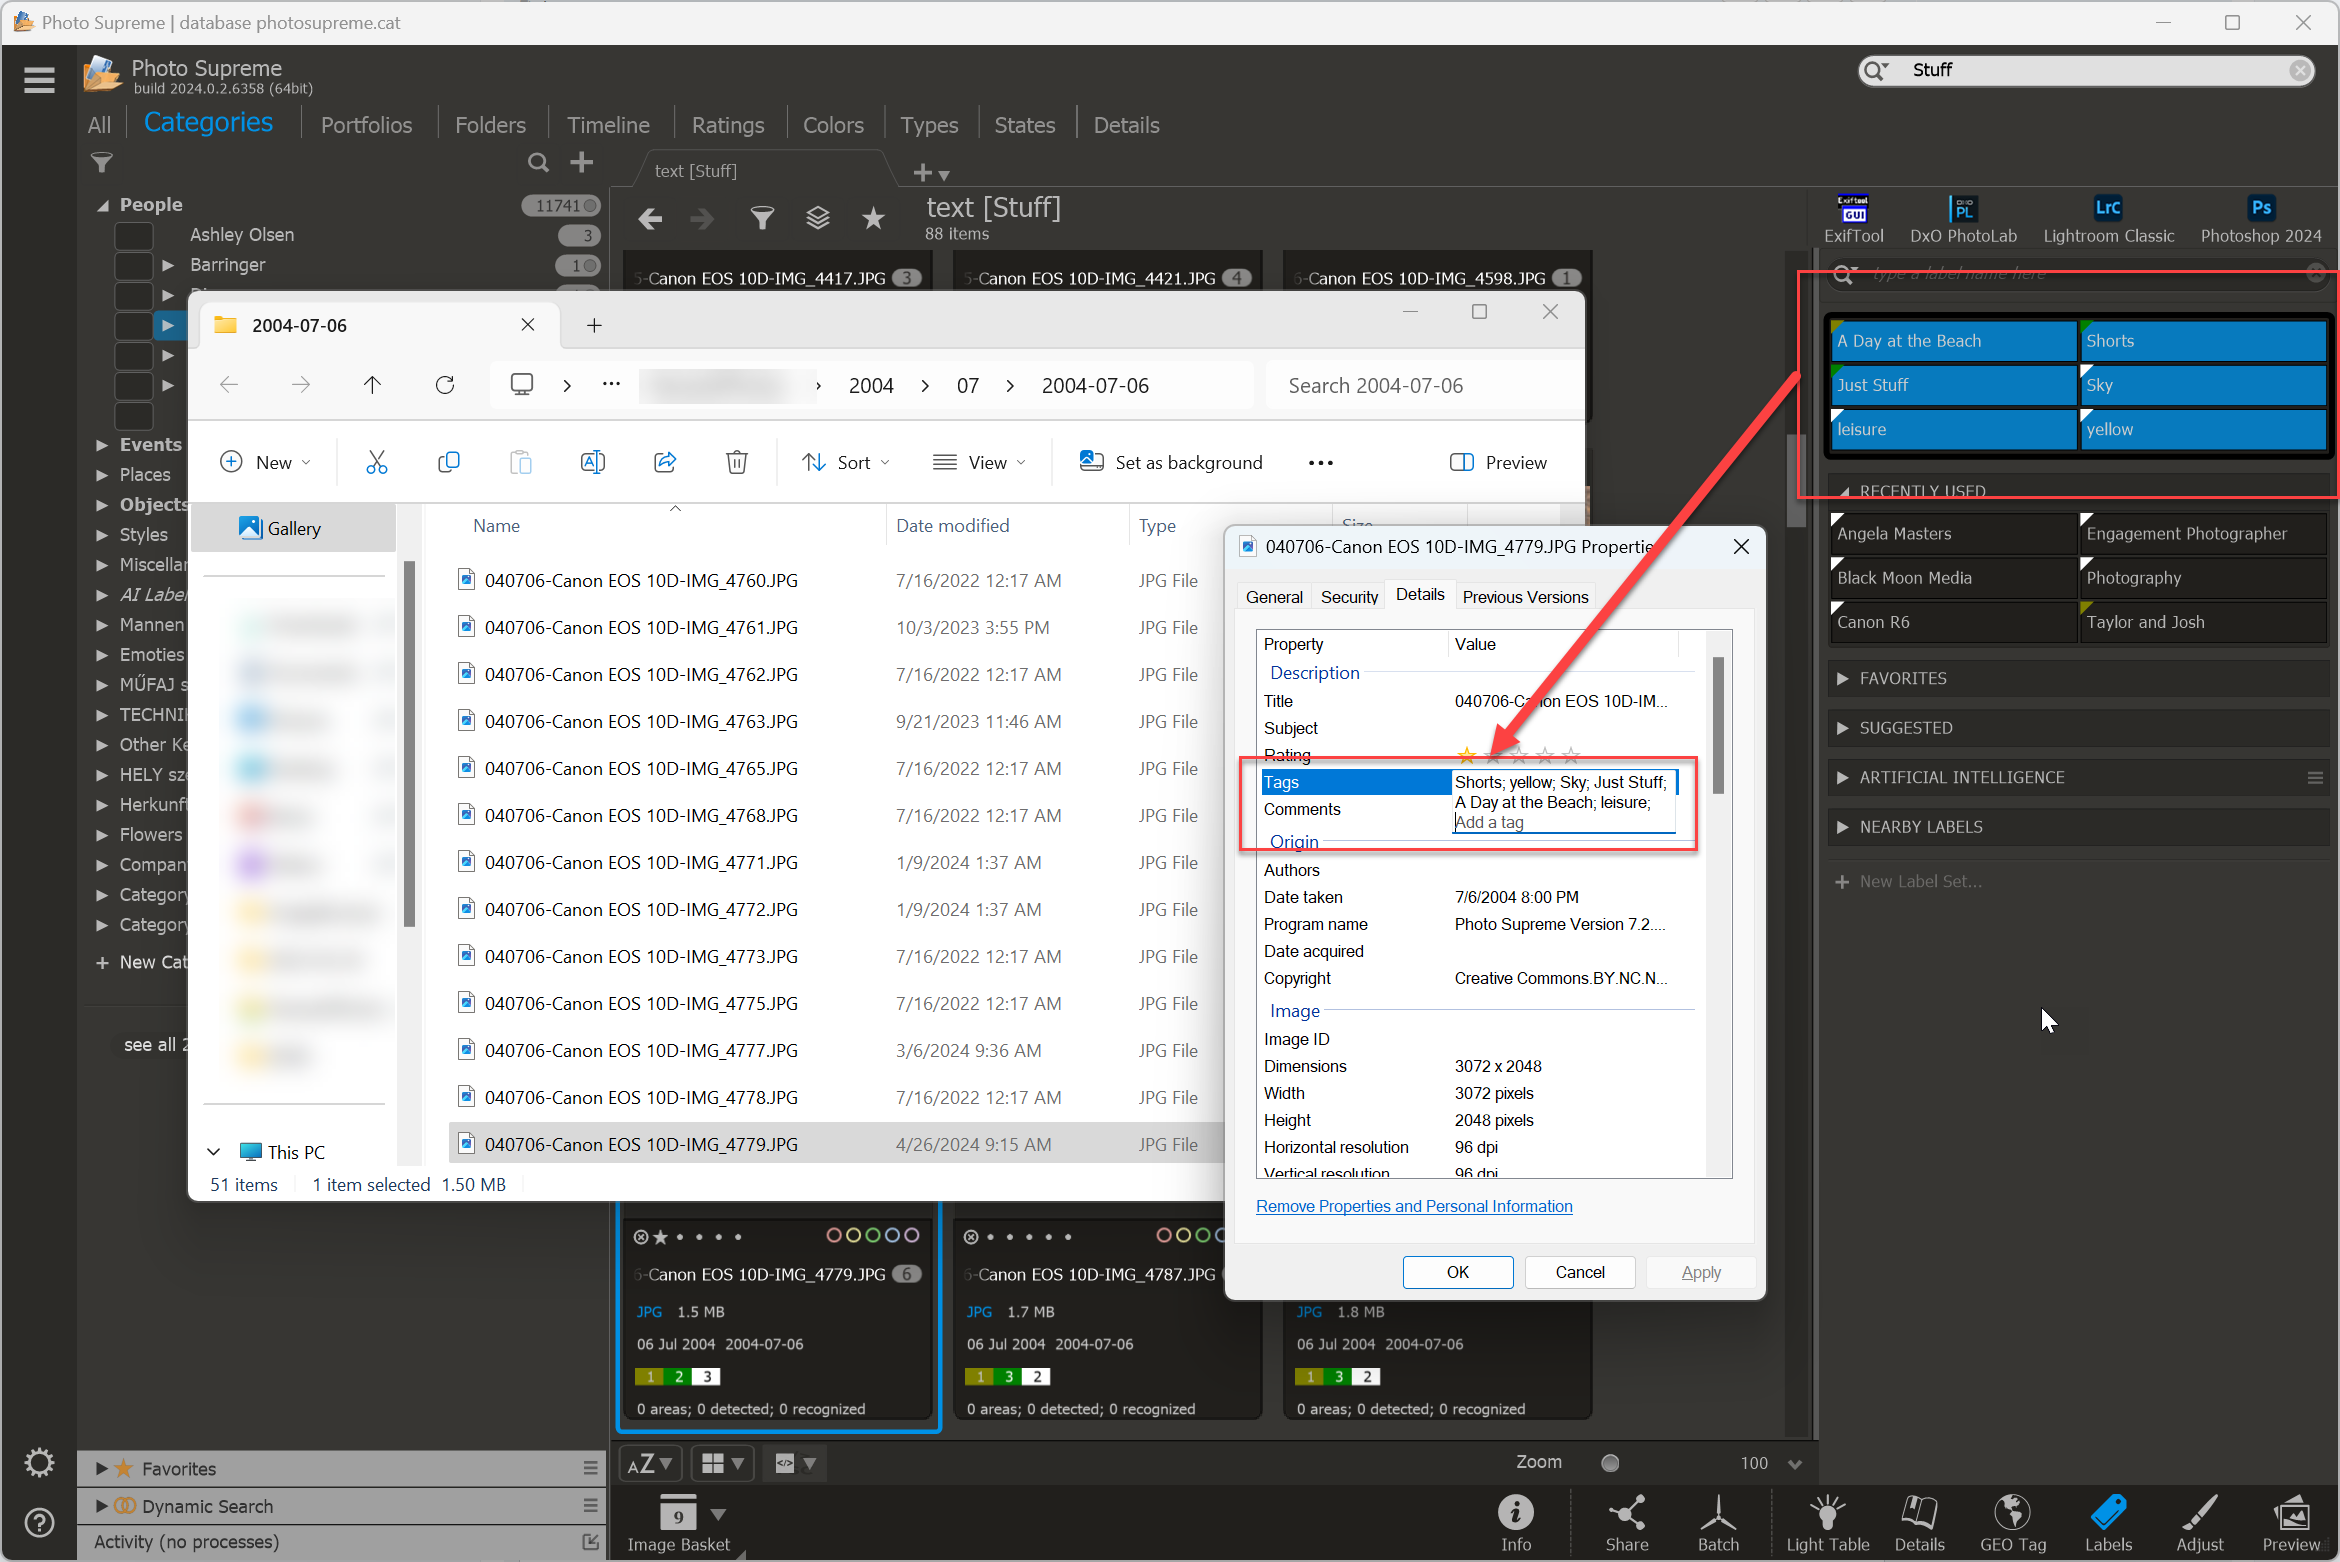The width and height of the screenshot is (2340, 1562).
Task: Click the Search 2004-07-06 field
Action: pos(1423,385)
